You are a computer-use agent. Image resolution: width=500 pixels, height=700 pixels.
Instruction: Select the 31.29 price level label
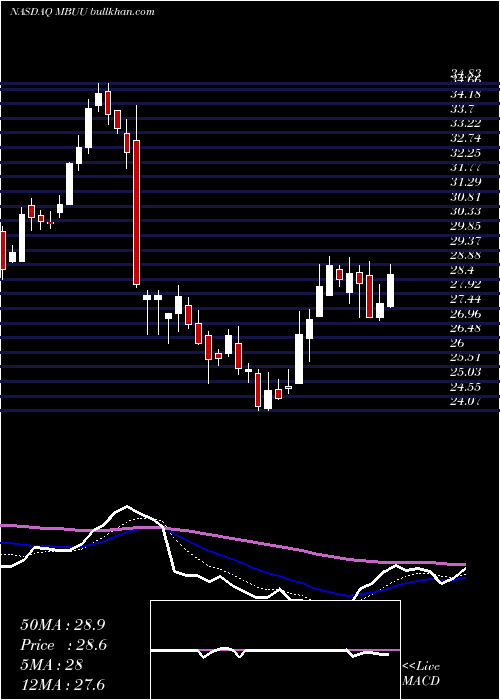click(x=465, y=182)
